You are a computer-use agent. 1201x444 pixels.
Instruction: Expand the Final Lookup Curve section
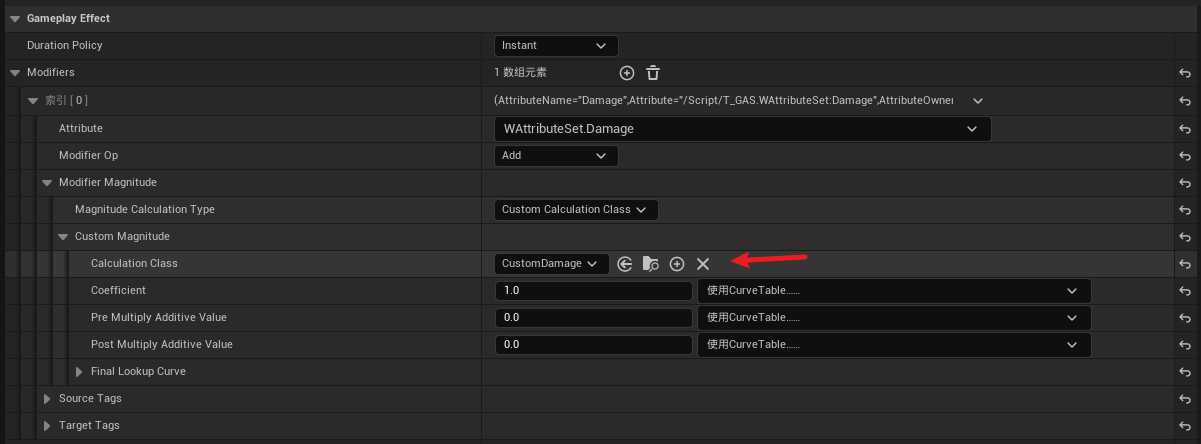tap(80, 372)
